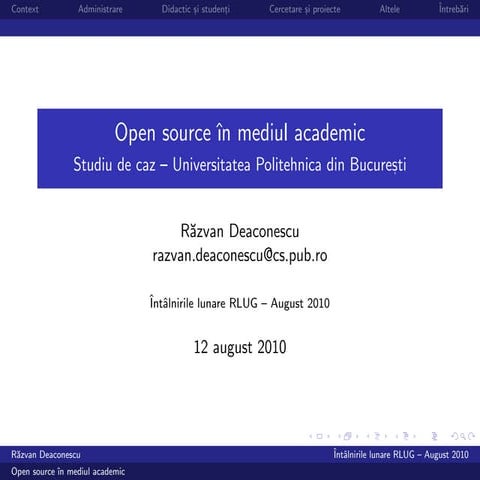Jump to the Întrebări section
Image resolution: width=480 pixels, height=480 pixels.
tap(453, 9)
